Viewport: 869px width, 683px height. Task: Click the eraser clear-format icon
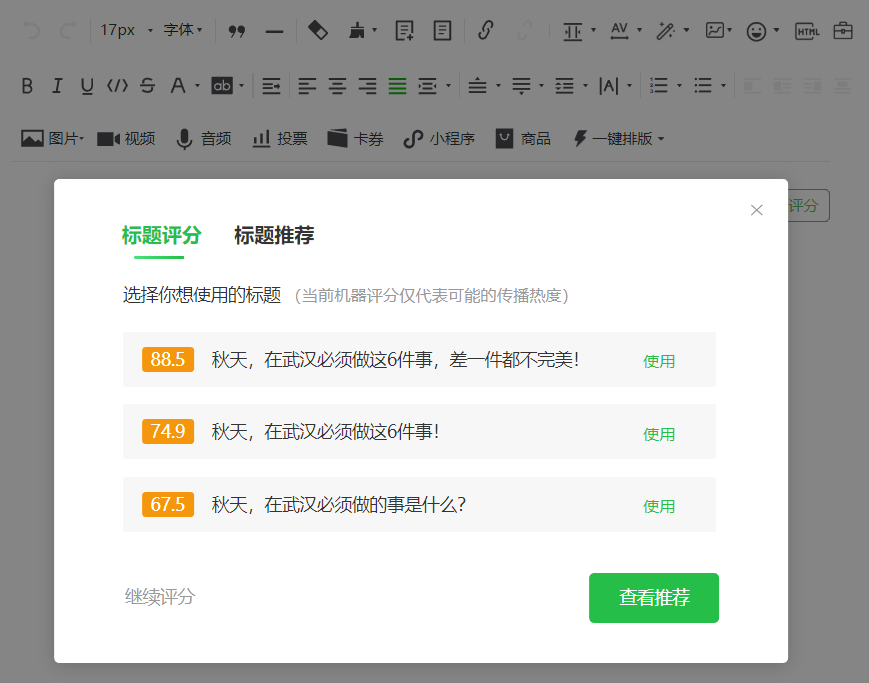point(318,30)
